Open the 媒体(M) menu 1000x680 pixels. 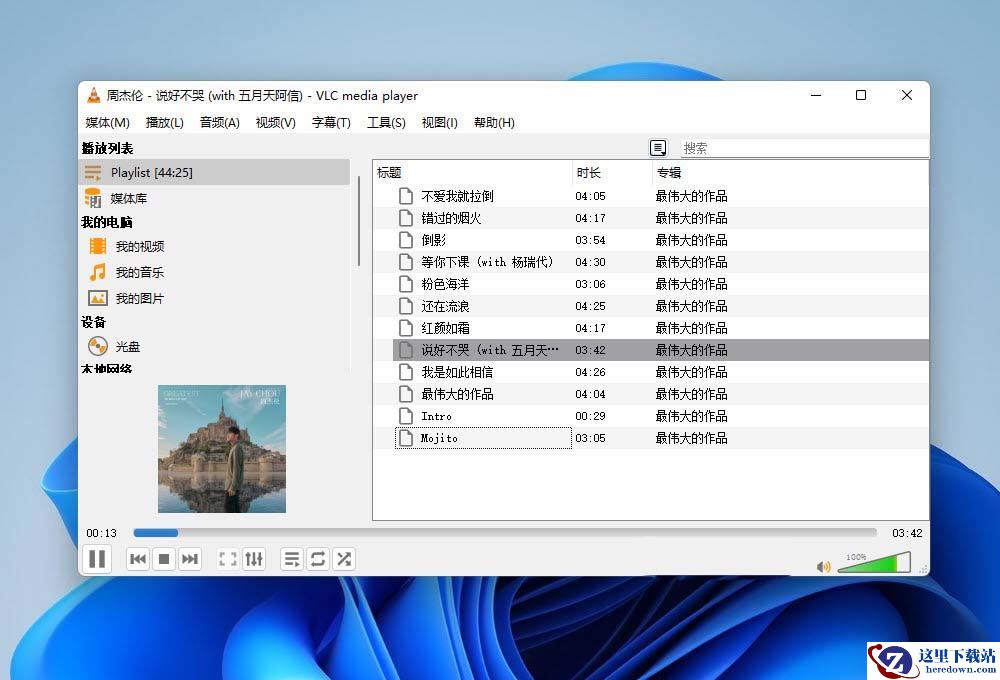click(107, 122)
